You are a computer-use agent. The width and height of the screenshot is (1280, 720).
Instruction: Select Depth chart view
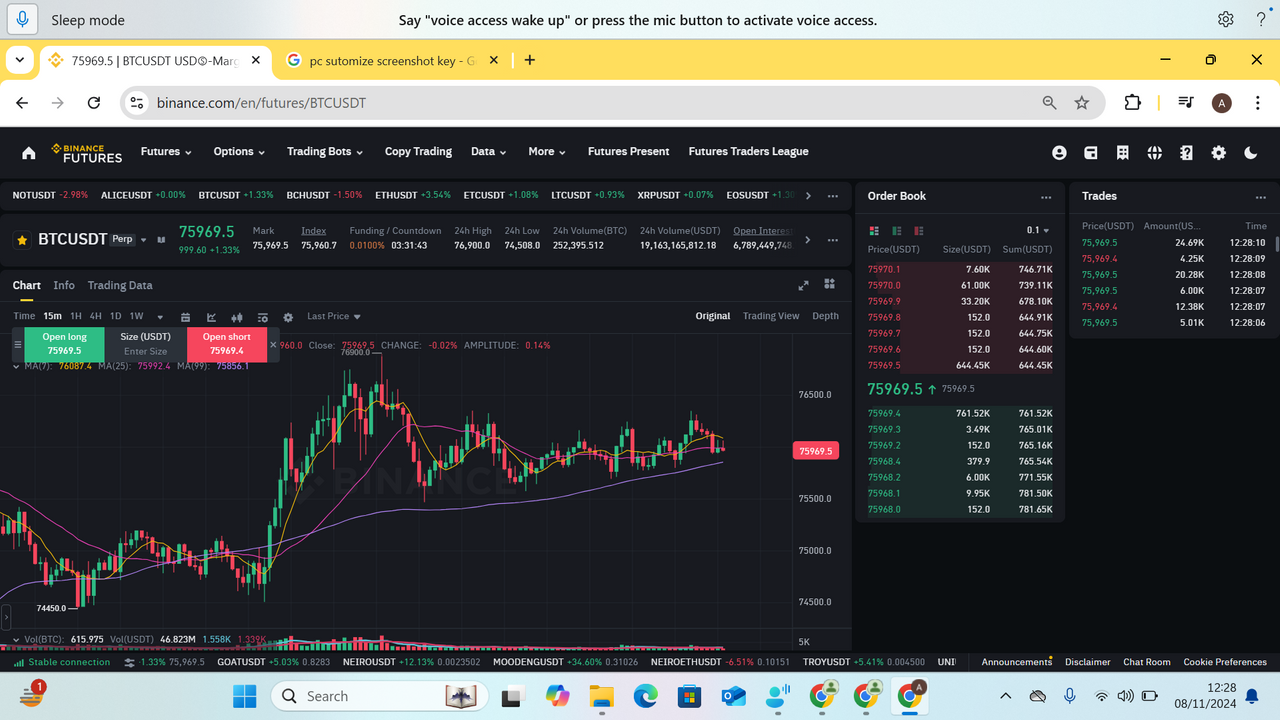click(825, 316)
